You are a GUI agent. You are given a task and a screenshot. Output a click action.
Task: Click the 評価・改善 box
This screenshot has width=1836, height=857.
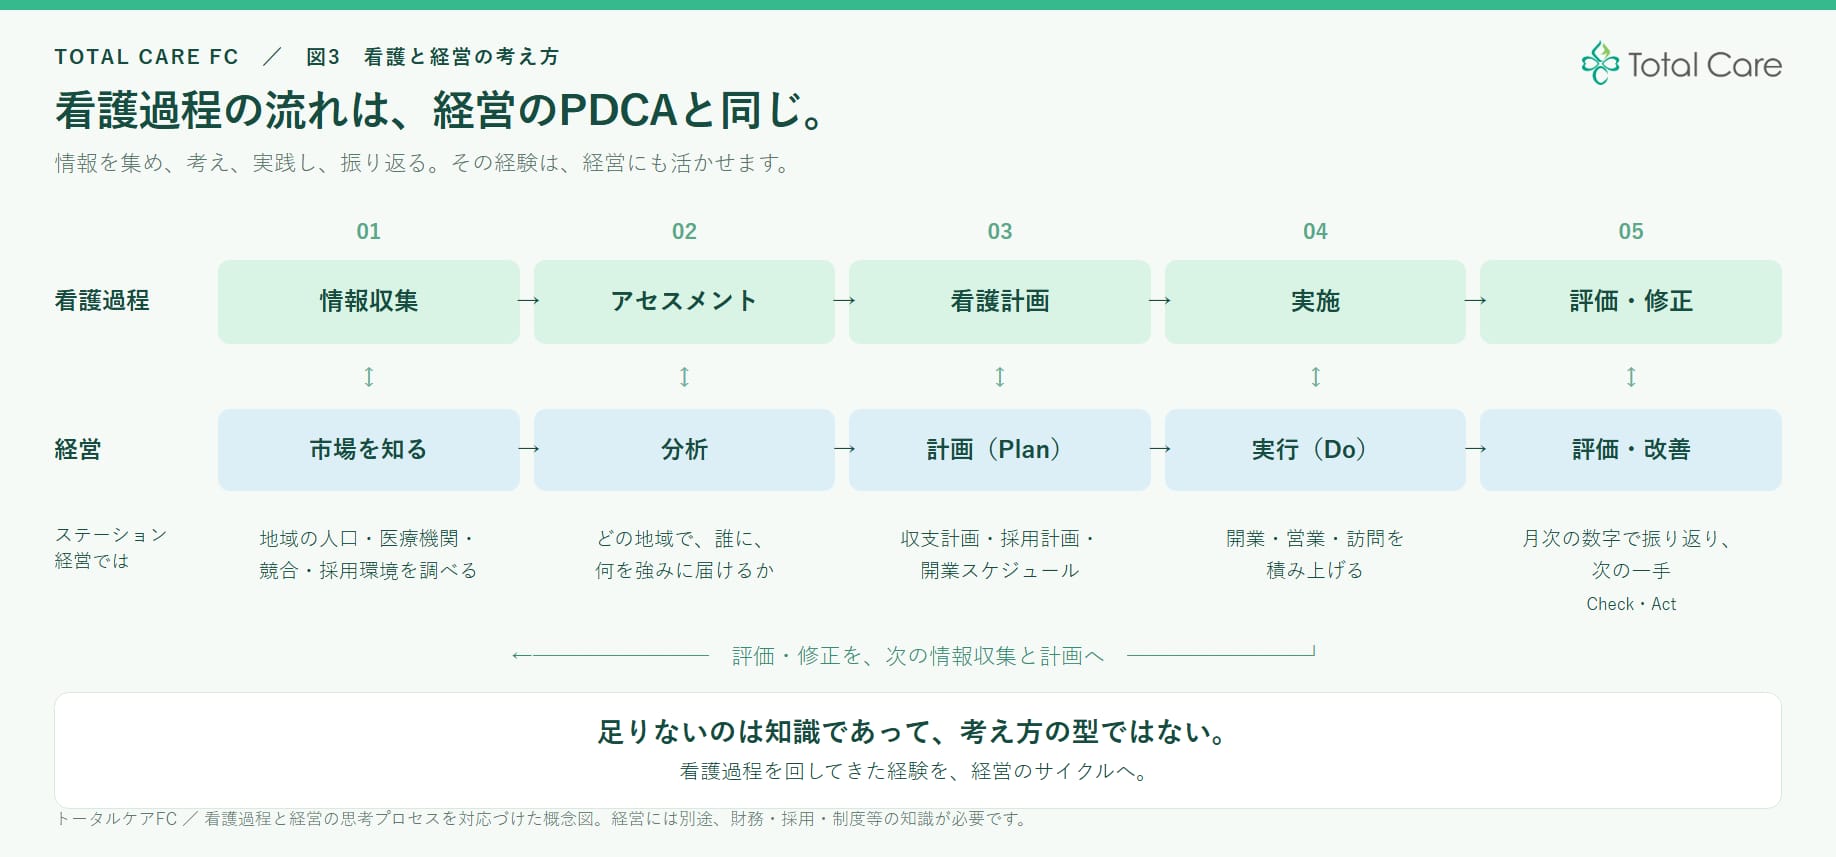[x=1631, y=450]
